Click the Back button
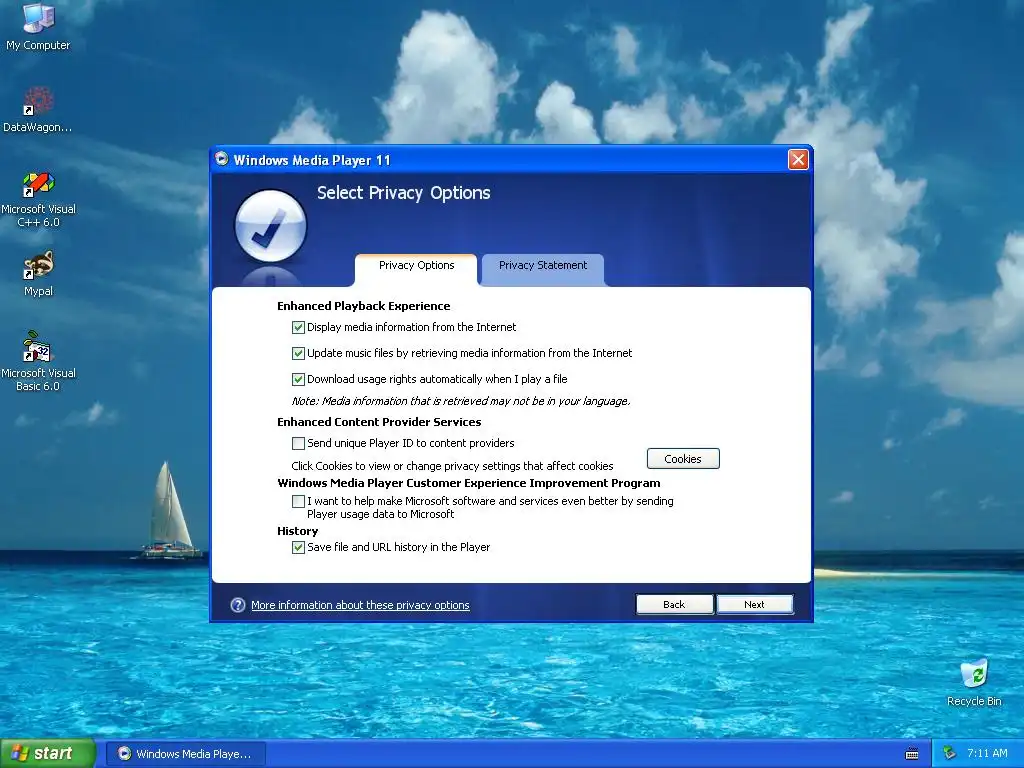The height and width of the screenshot is (768, 1024). (675, 604)
